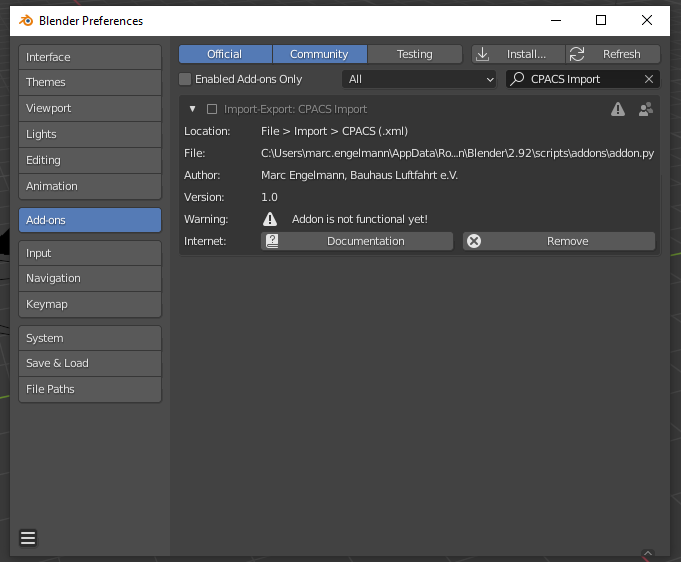Click the community people icon on add-on row
The height and width of the screenshot is (562, 681).
[x=646, y=109]
